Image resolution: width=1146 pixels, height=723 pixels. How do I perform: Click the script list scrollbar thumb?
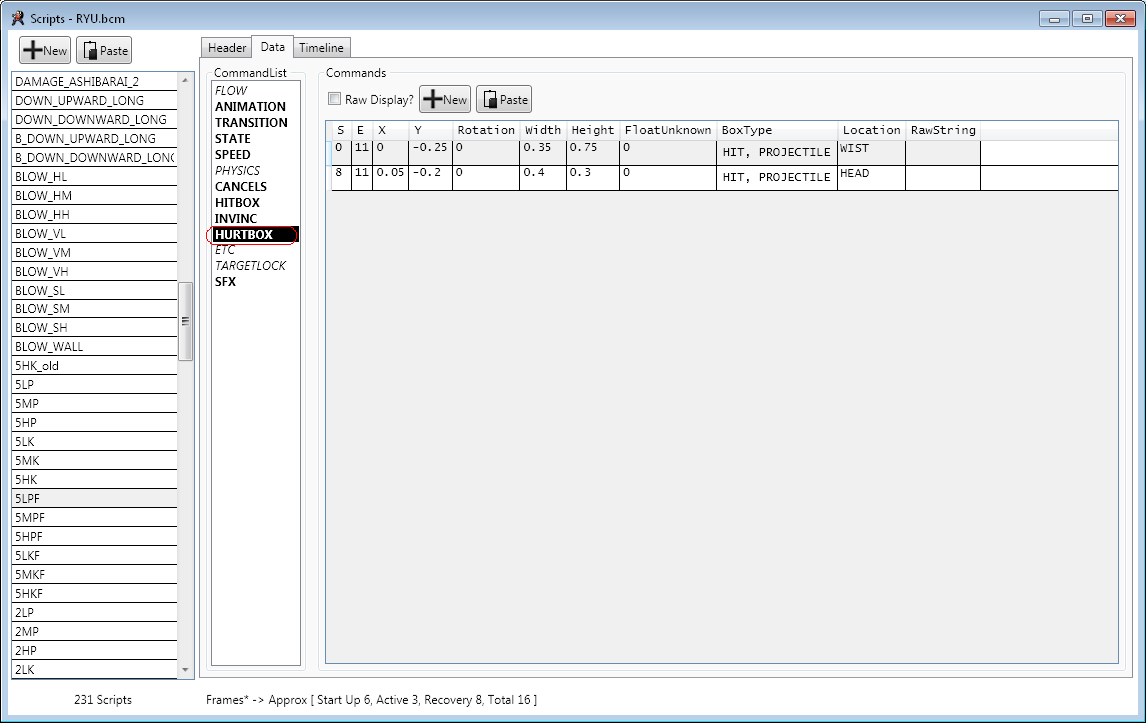tap(185, 321)
